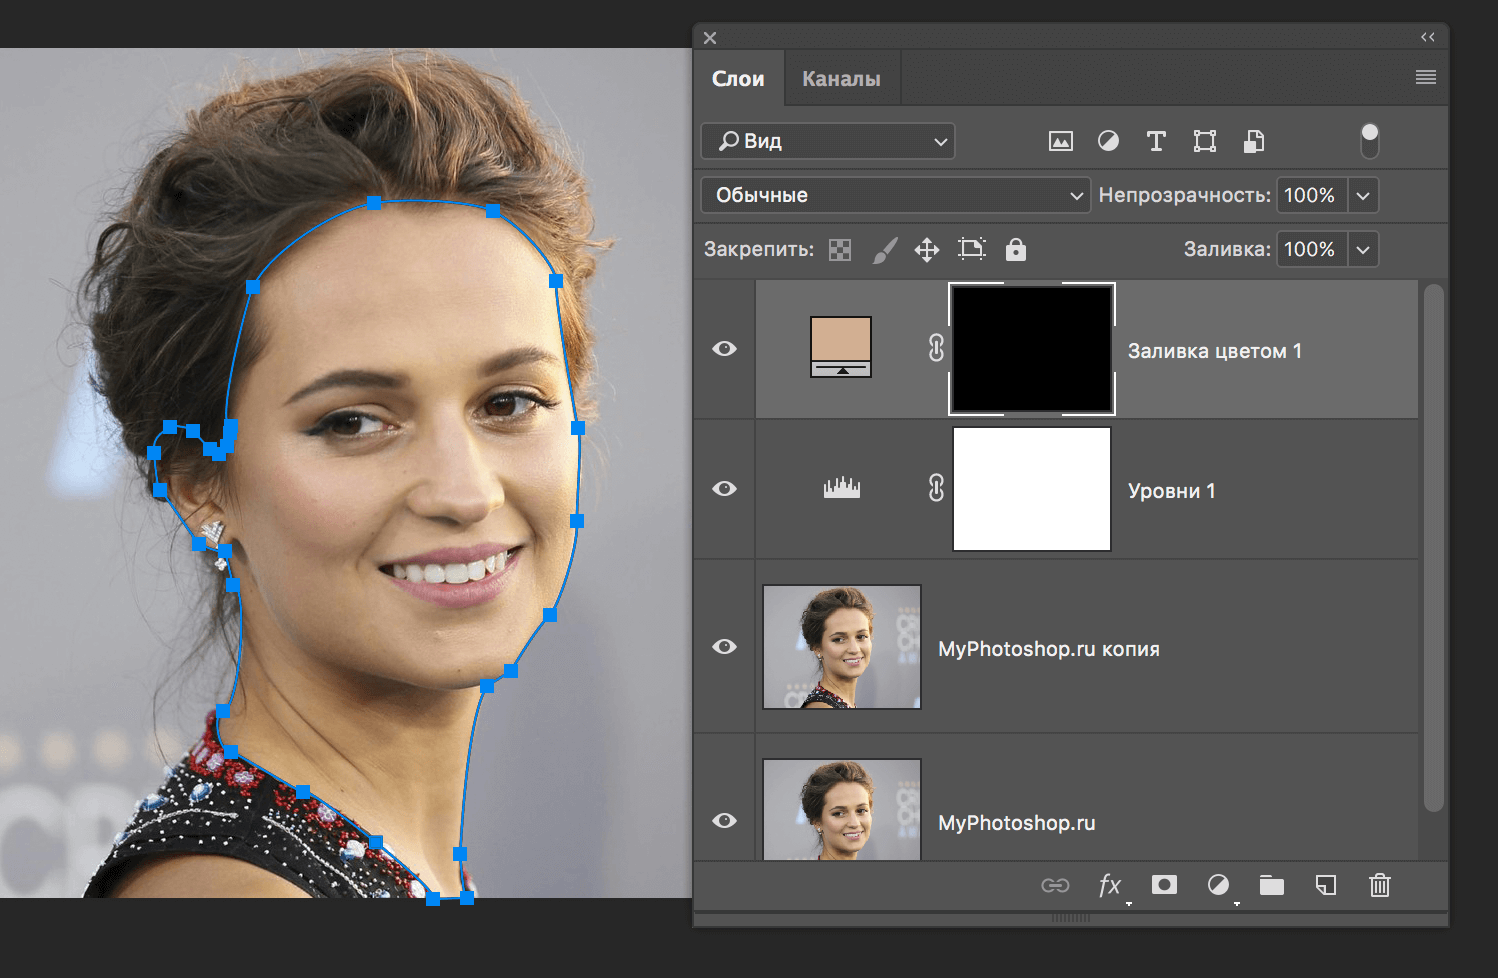1498x978 pixels.
Task: Open the Вид filter dropdown
Action: (x=827, y=141)
